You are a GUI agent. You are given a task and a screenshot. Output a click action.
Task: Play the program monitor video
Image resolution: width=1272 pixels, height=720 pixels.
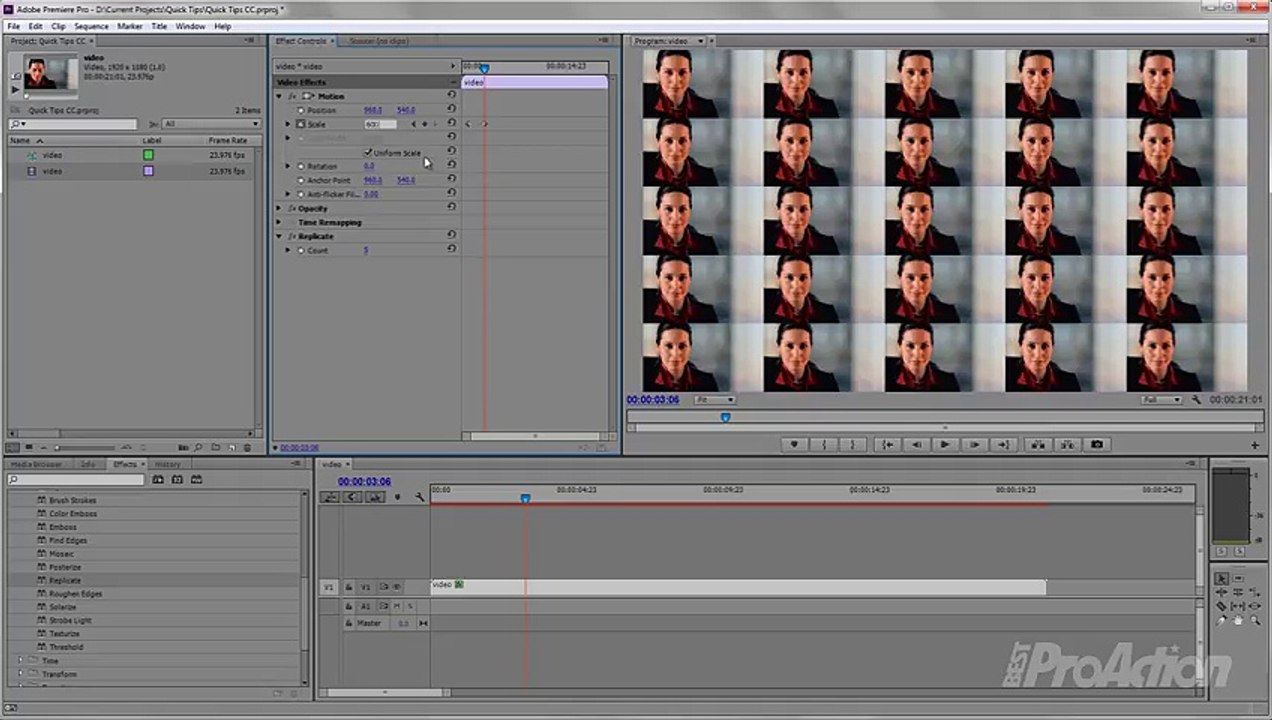pos(944,445)
